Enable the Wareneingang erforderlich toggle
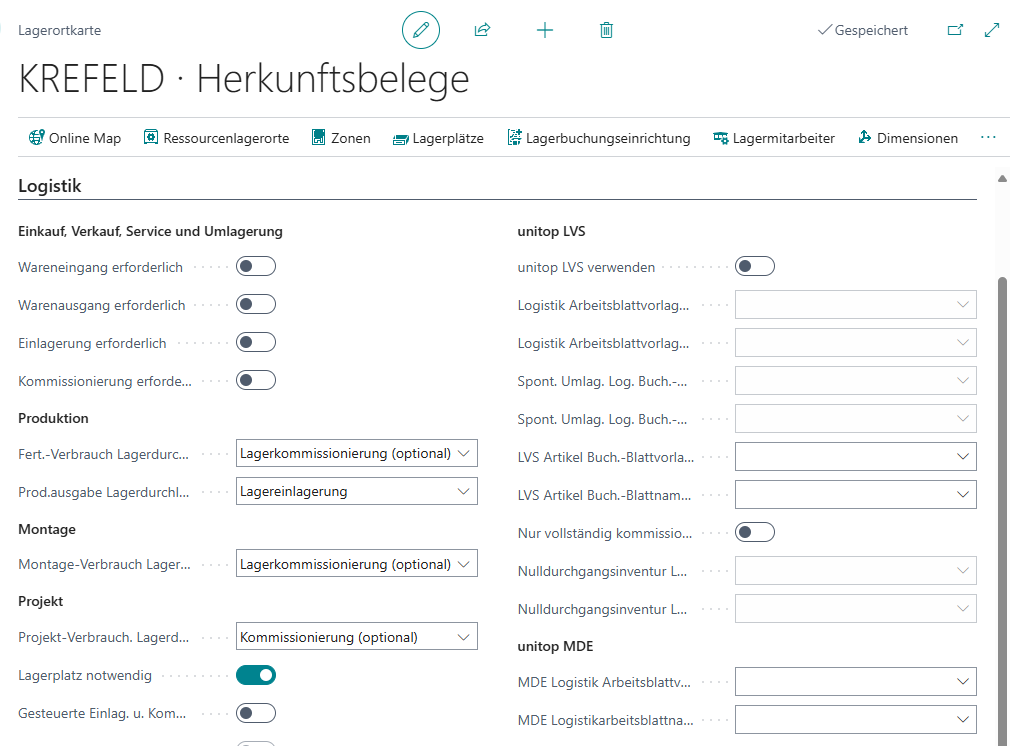Screen dimensions: 1015x746 (256, 267)
